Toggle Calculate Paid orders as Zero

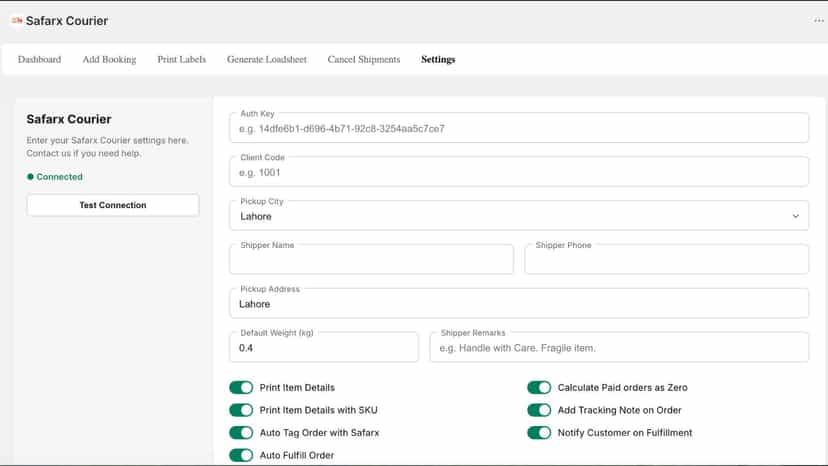pyautogui.click(x=539, y=387)
